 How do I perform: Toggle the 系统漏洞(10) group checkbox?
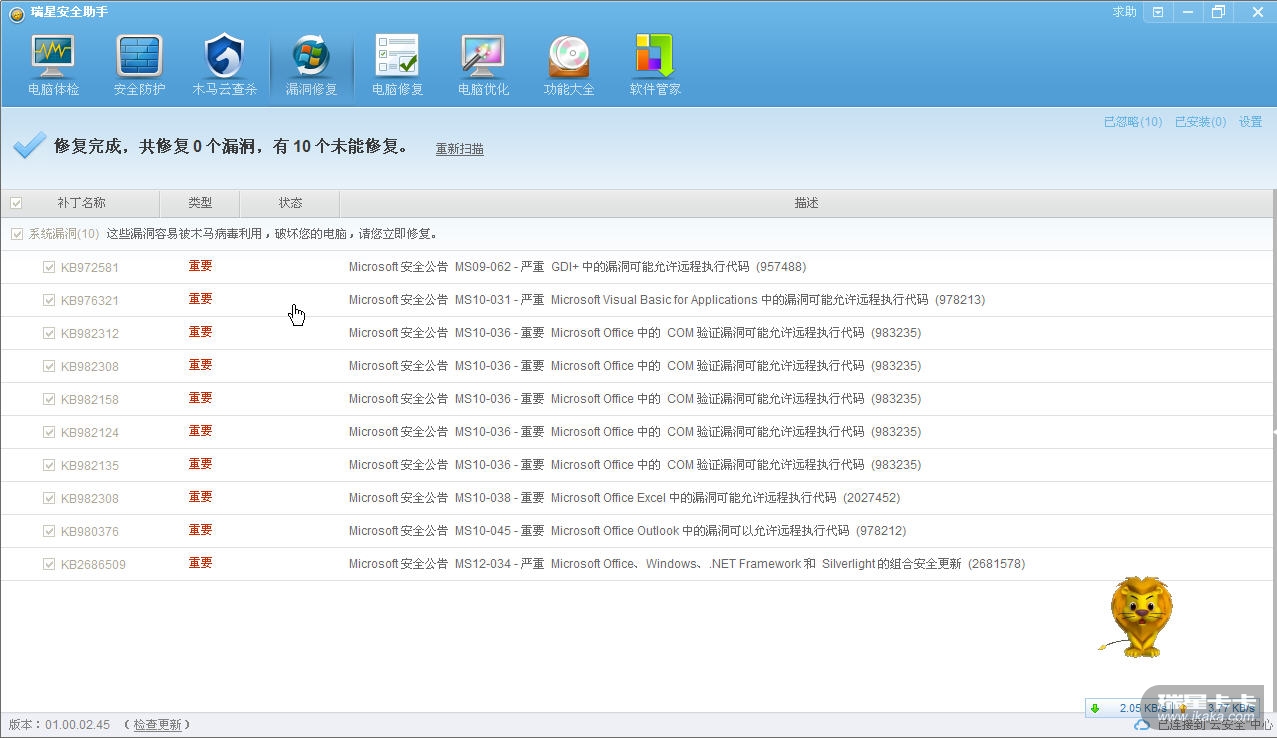point(16,234)
